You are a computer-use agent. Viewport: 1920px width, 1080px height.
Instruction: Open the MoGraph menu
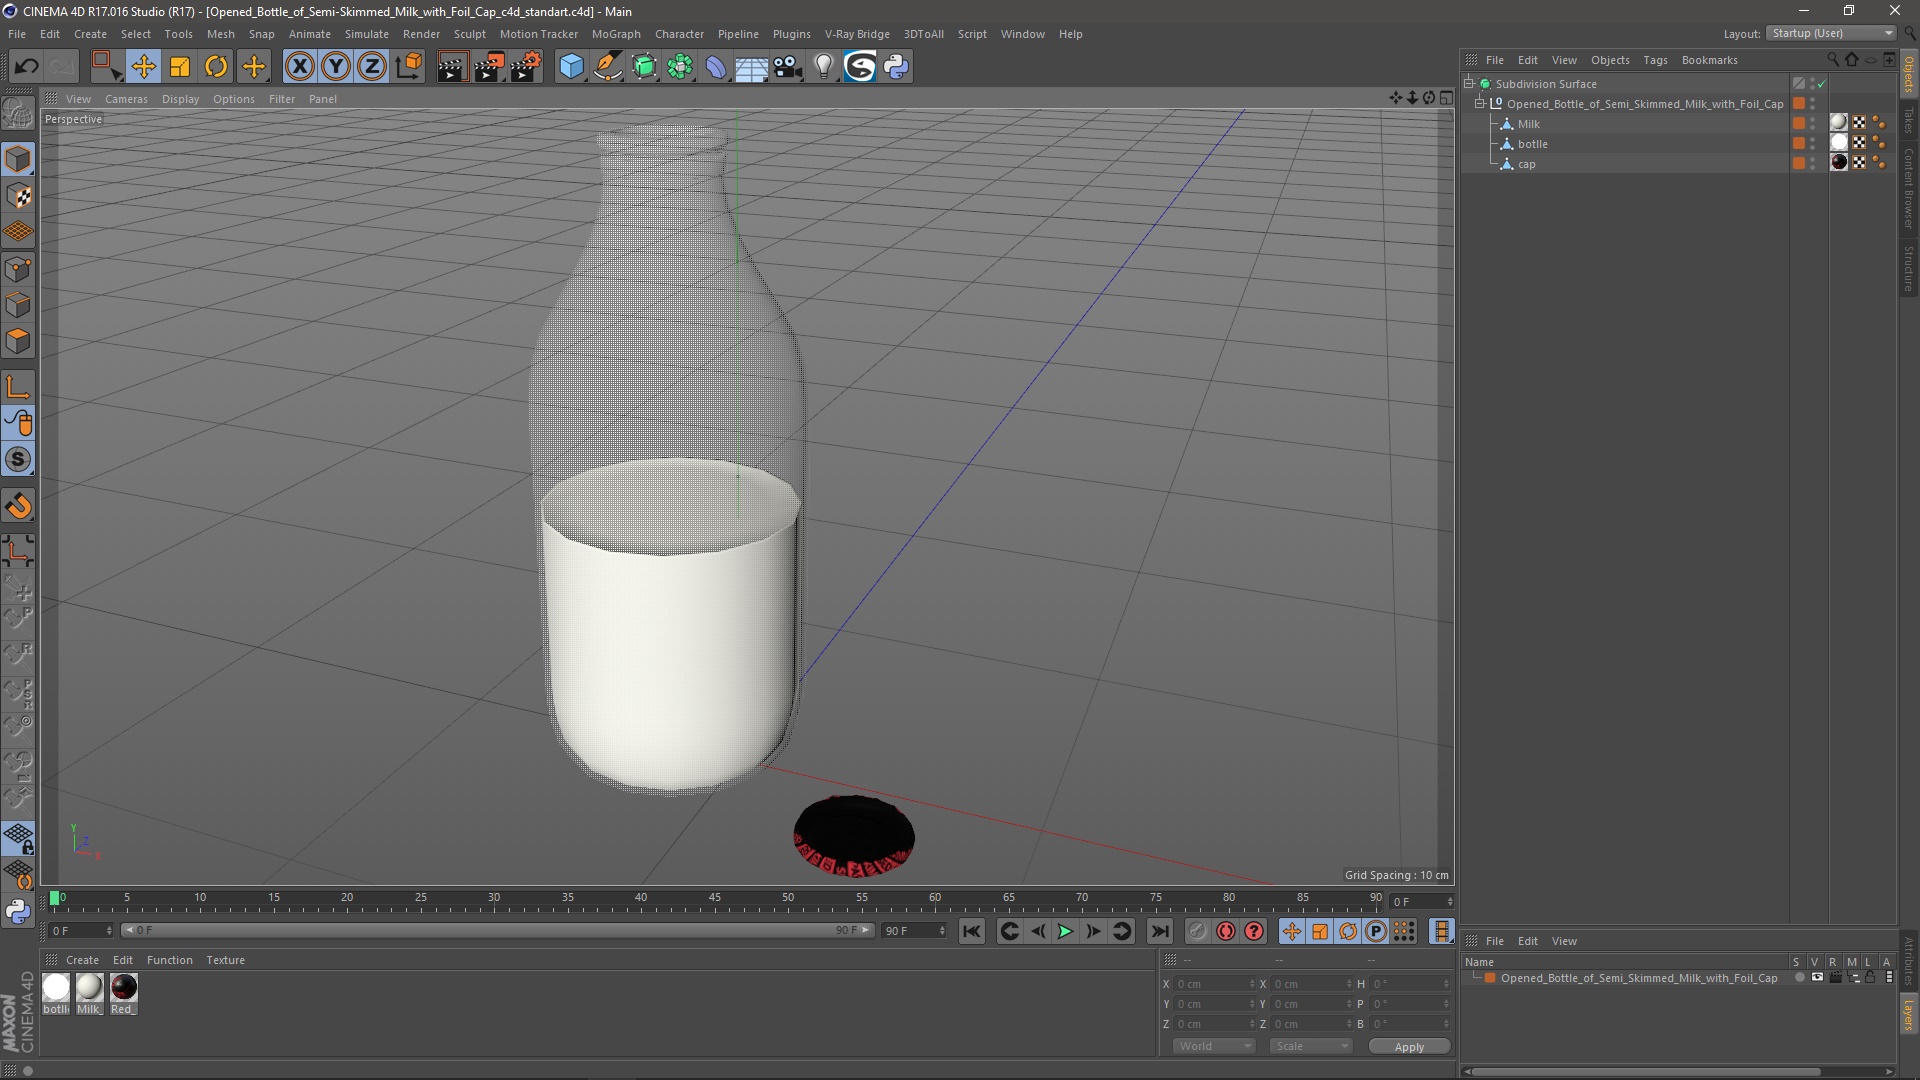click(616, 34)
